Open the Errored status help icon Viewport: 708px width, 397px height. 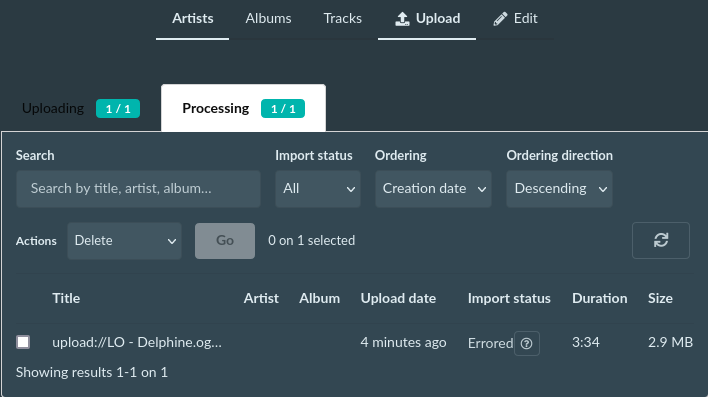(526, 343)
